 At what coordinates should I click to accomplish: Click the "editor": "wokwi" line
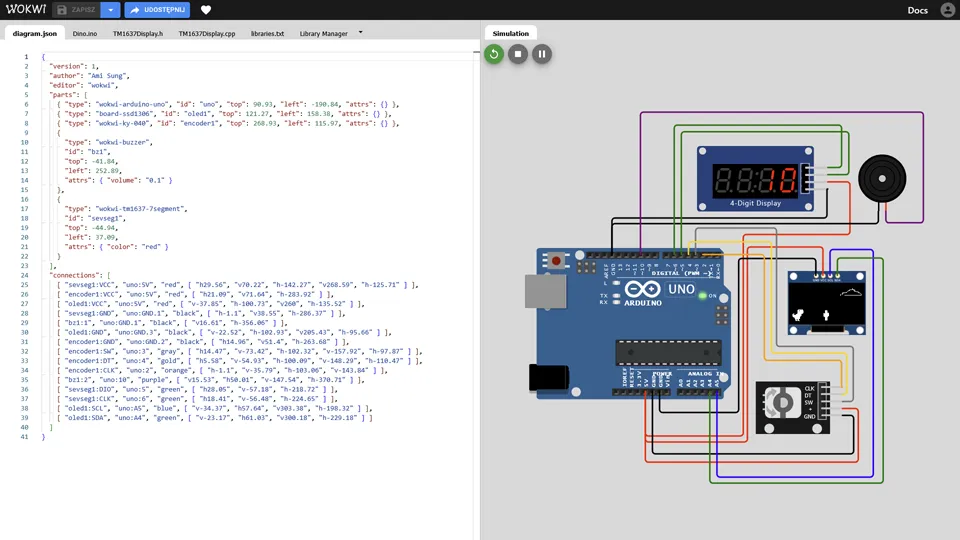coord(84,85)
